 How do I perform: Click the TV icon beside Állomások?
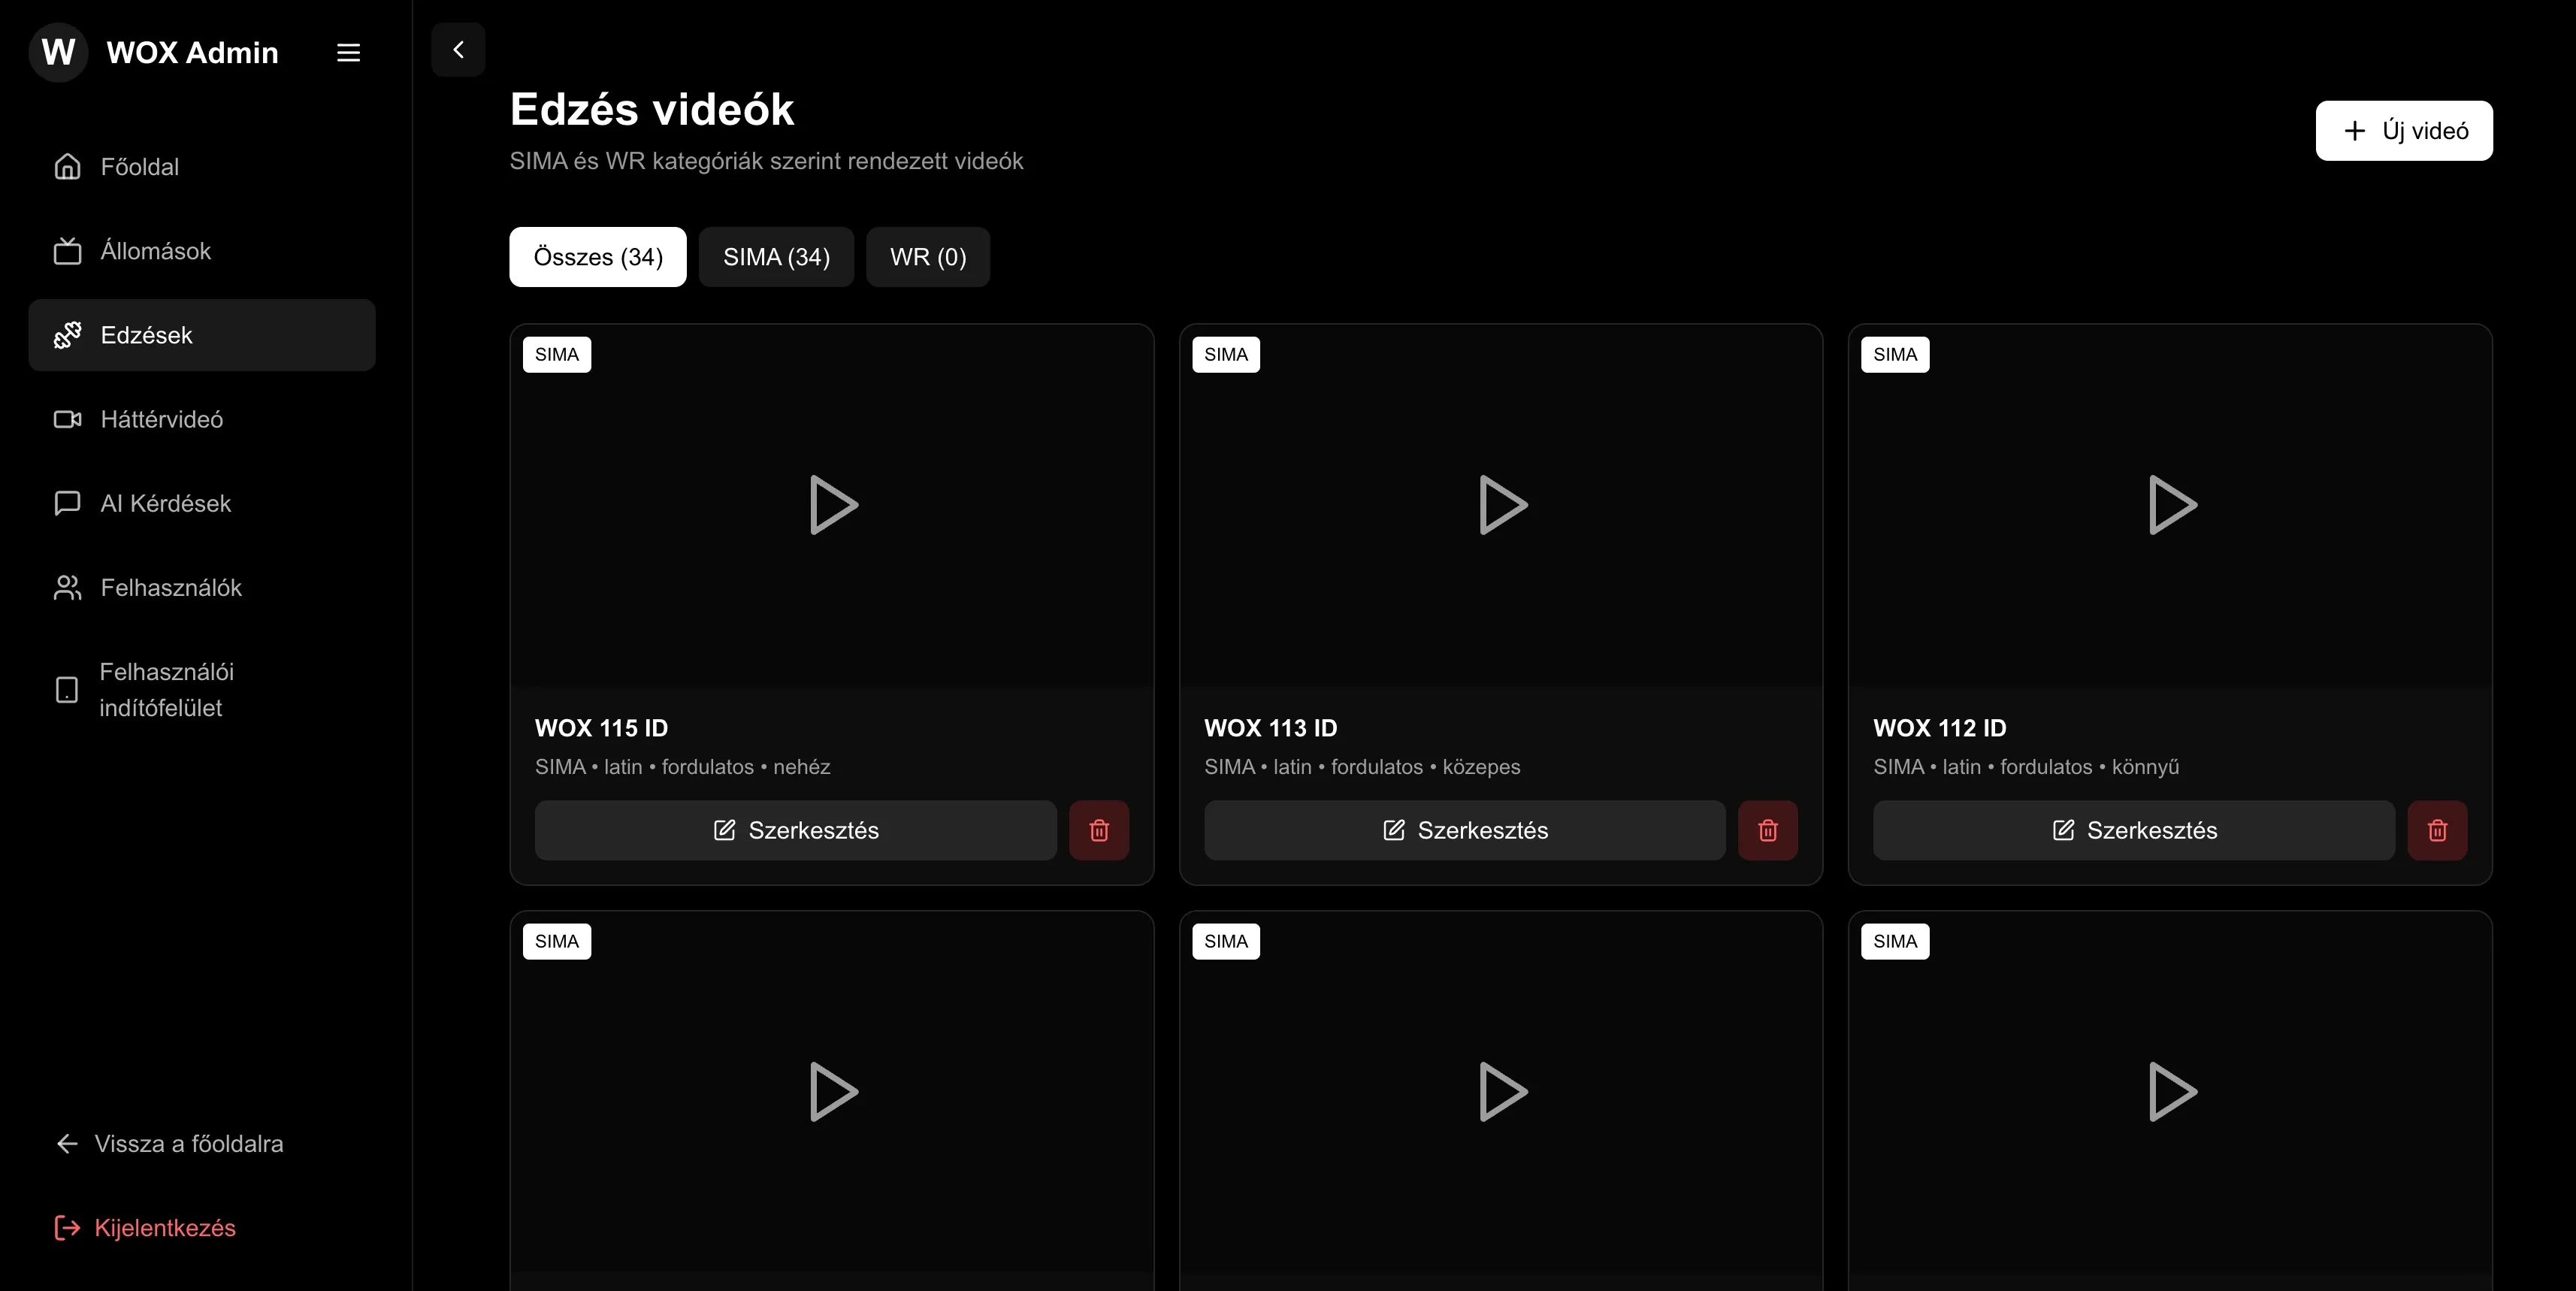[67, 251]
